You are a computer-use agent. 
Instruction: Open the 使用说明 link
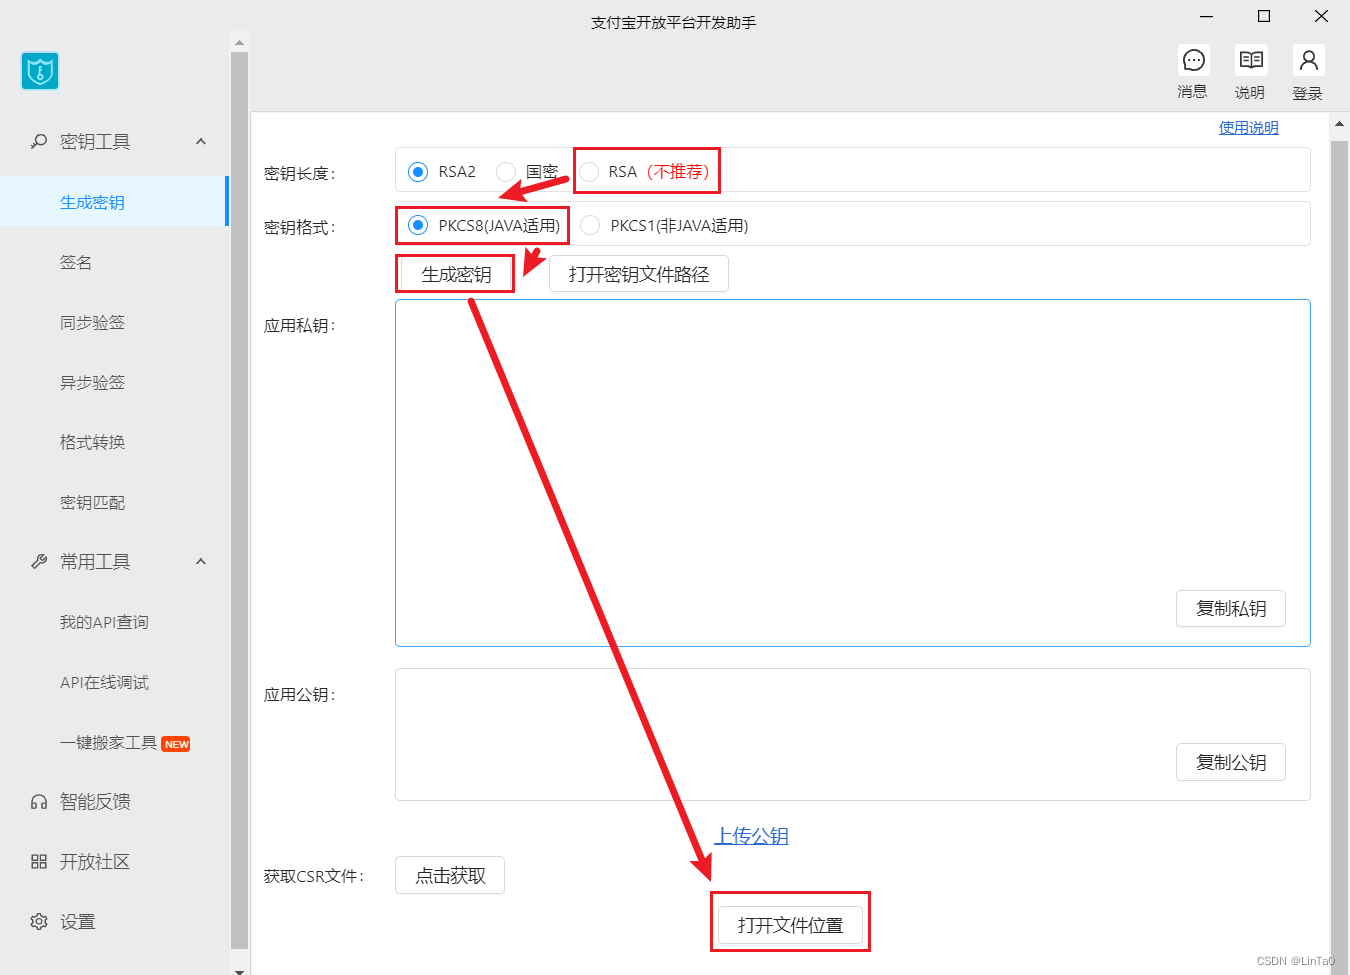1248,128
